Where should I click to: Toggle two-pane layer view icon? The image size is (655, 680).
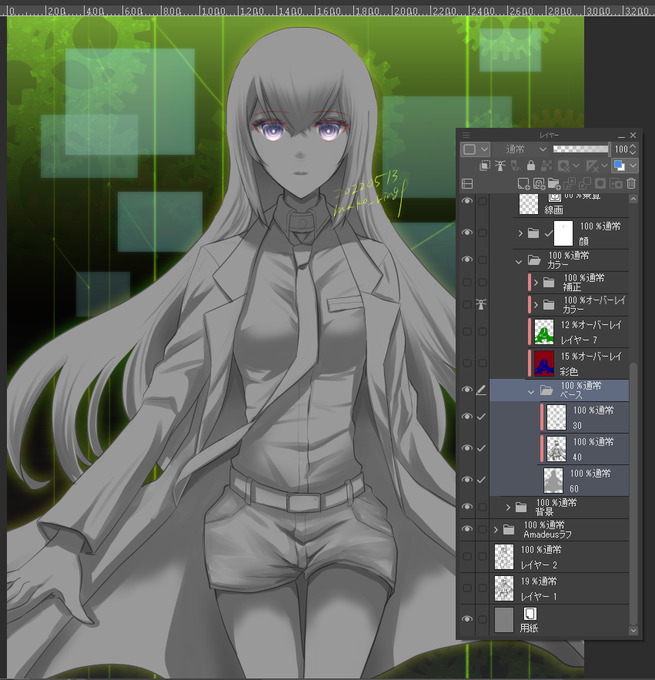(467, 183)
